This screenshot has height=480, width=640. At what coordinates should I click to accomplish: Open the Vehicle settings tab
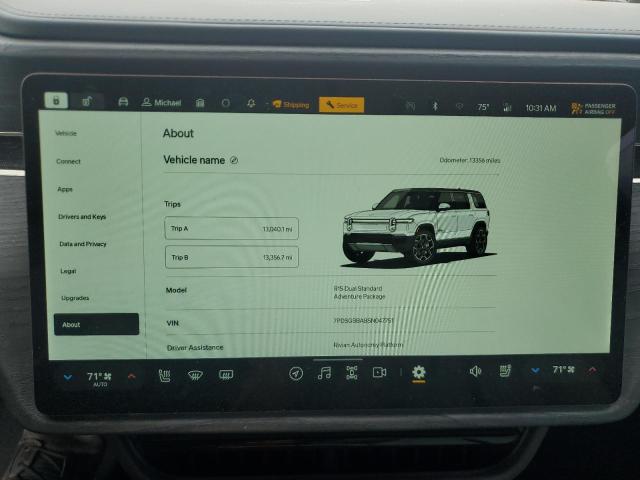click(x=66, y=133)
